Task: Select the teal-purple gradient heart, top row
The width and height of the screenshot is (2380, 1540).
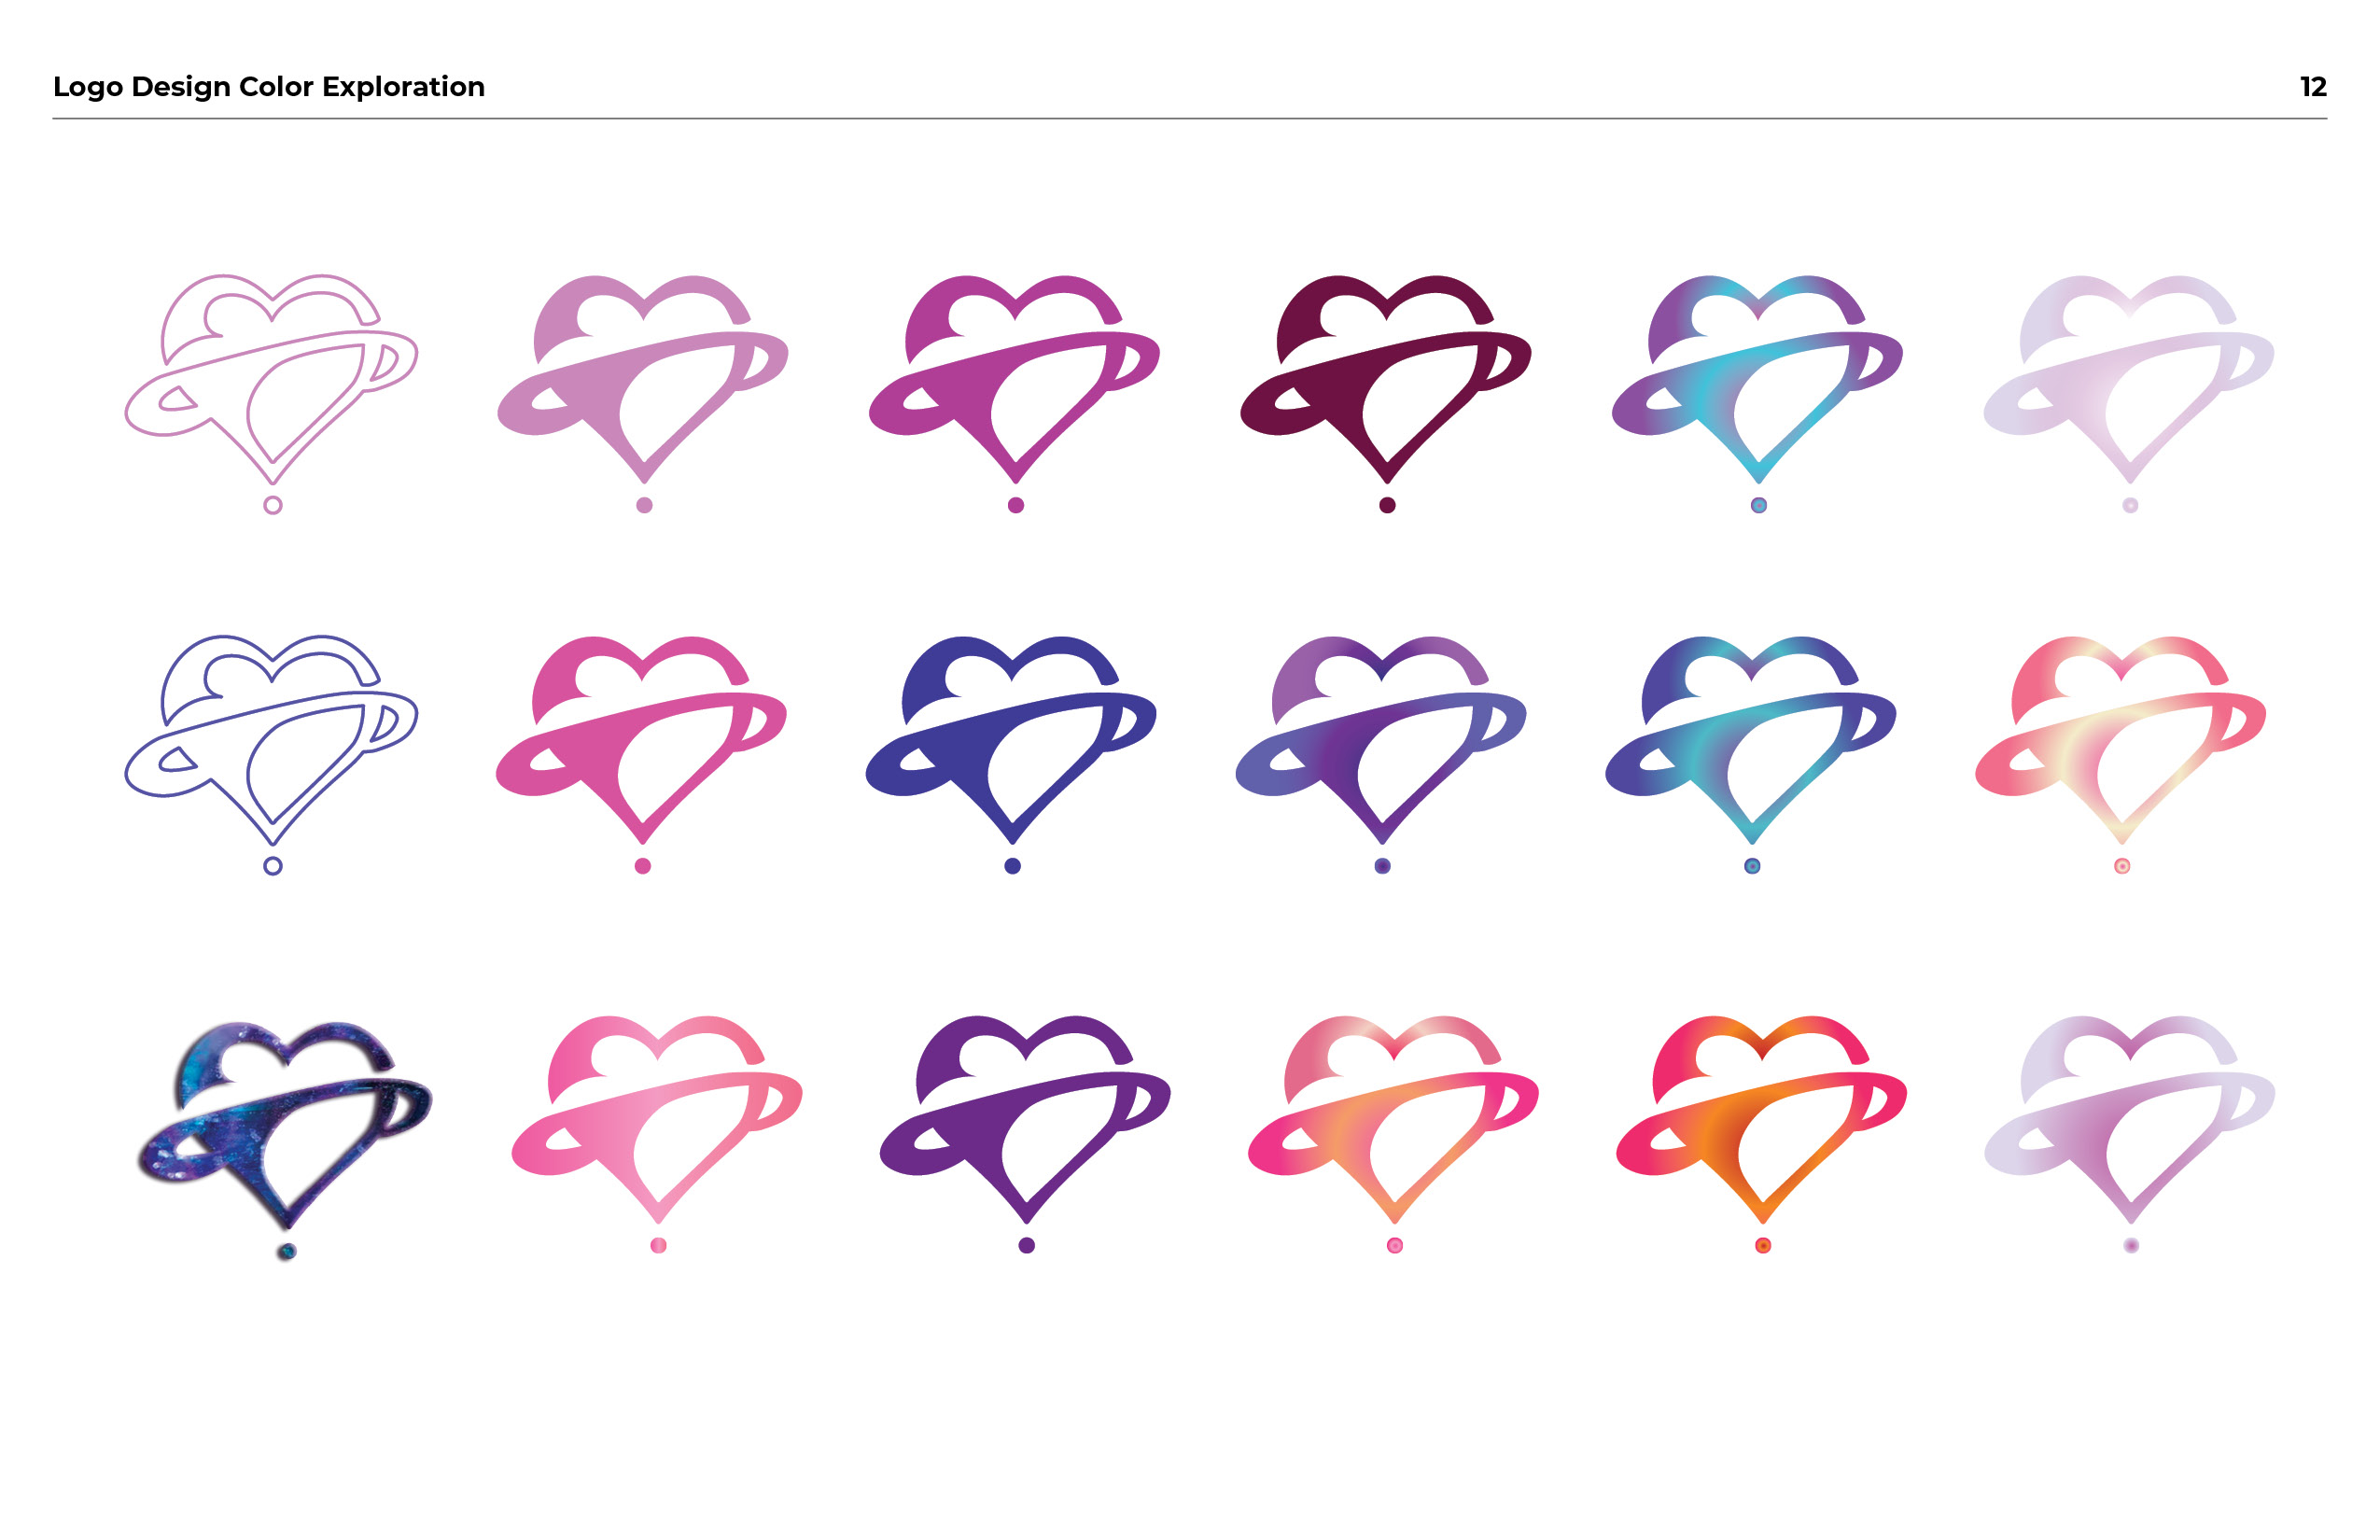Action: 1757,379
